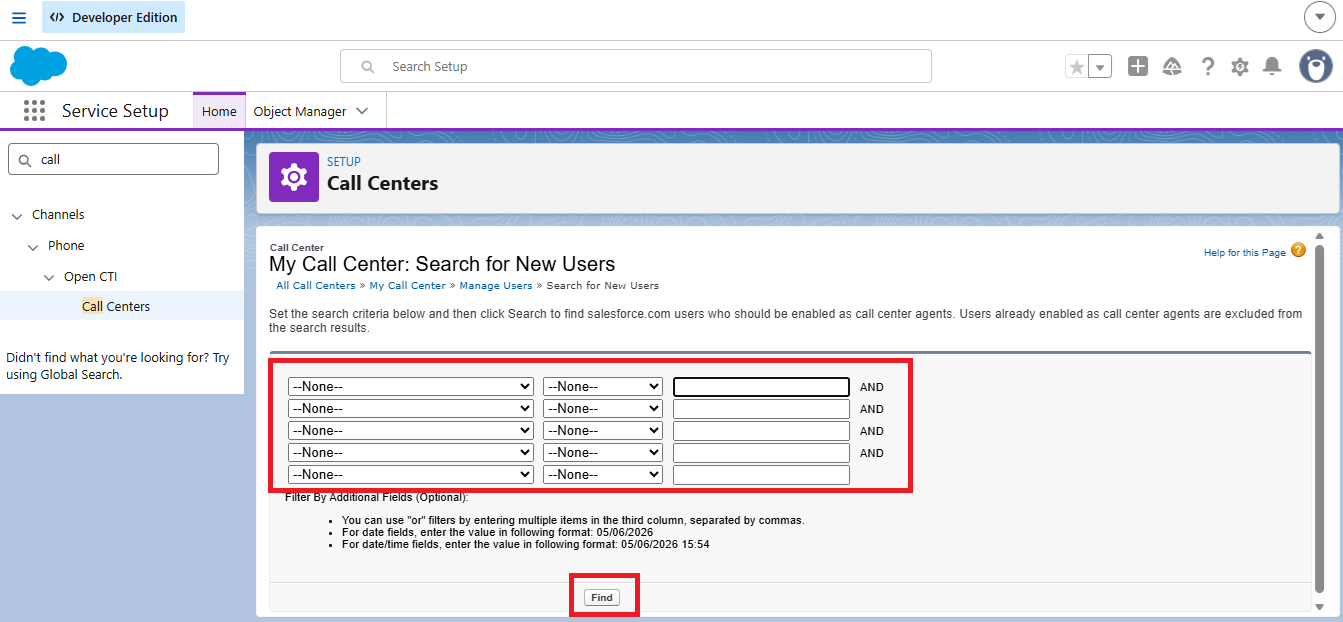Collapse the Phone tree node

[x=33, y=247]
